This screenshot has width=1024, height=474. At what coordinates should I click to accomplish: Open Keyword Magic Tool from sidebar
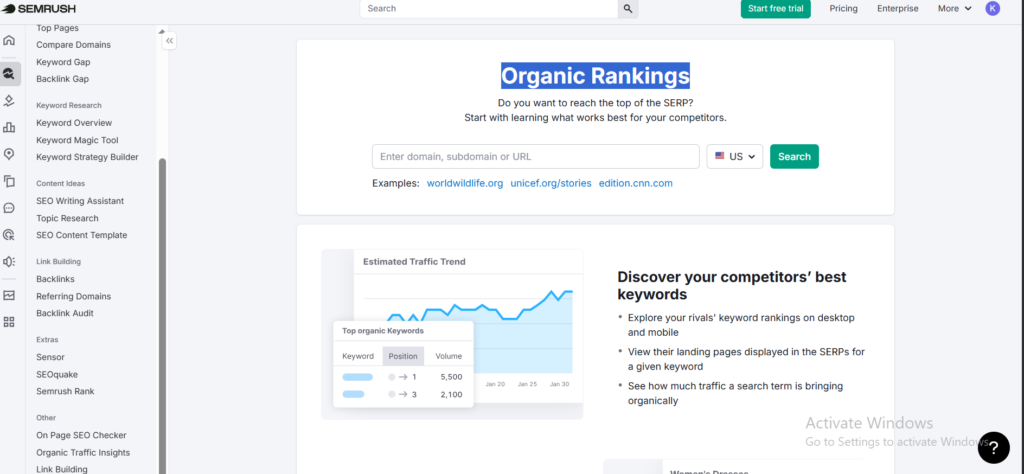(x=77, y=140)
